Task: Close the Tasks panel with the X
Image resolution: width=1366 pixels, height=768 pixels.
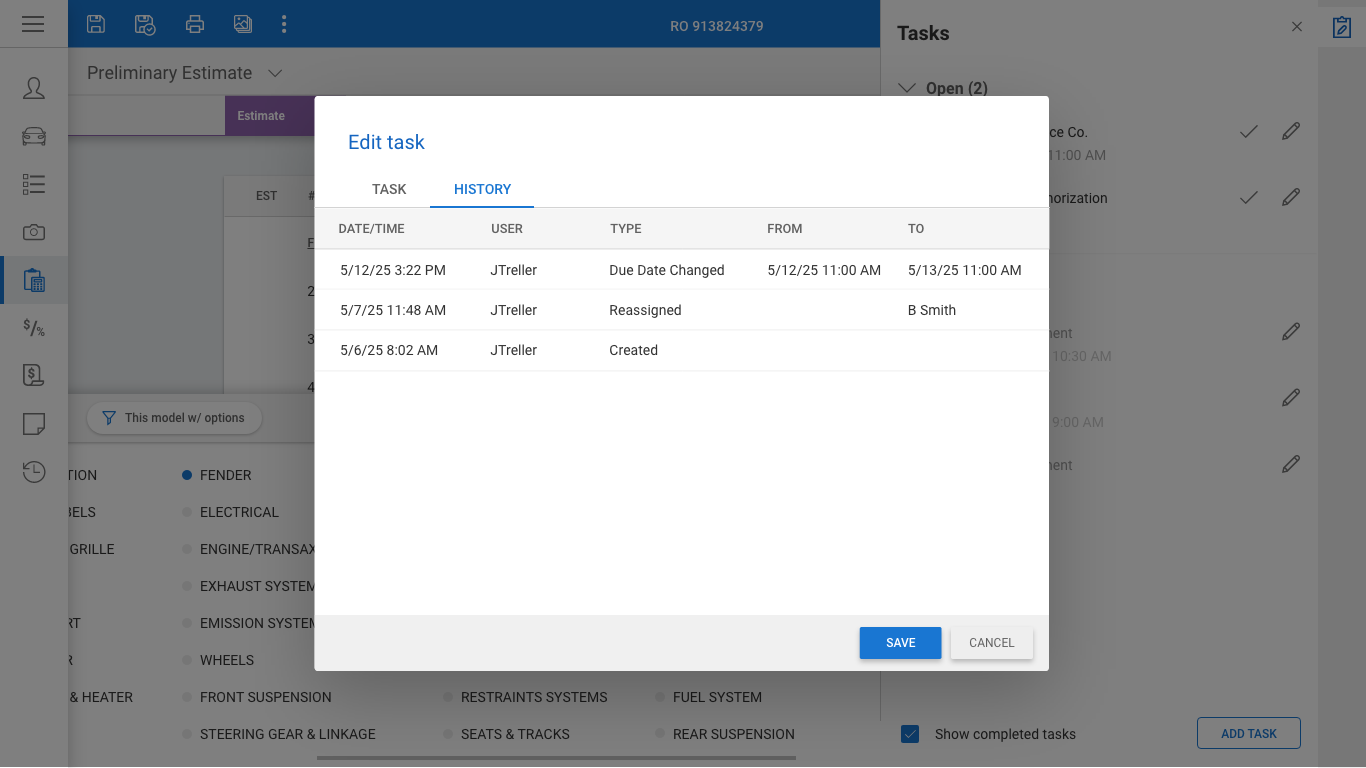Action: pyautogui.click(x=1297, y=27)
